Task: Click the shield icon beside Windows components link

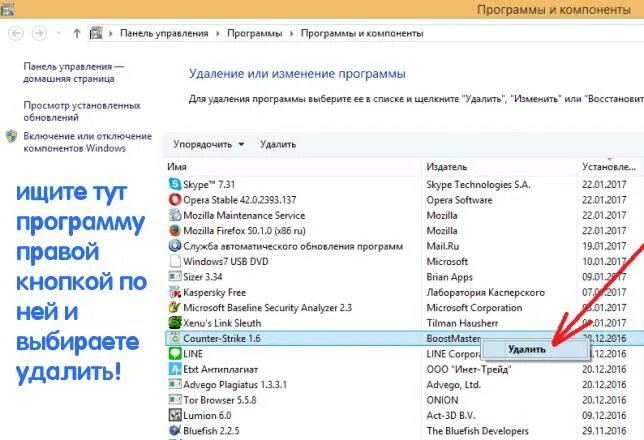Action: point(12,136)
